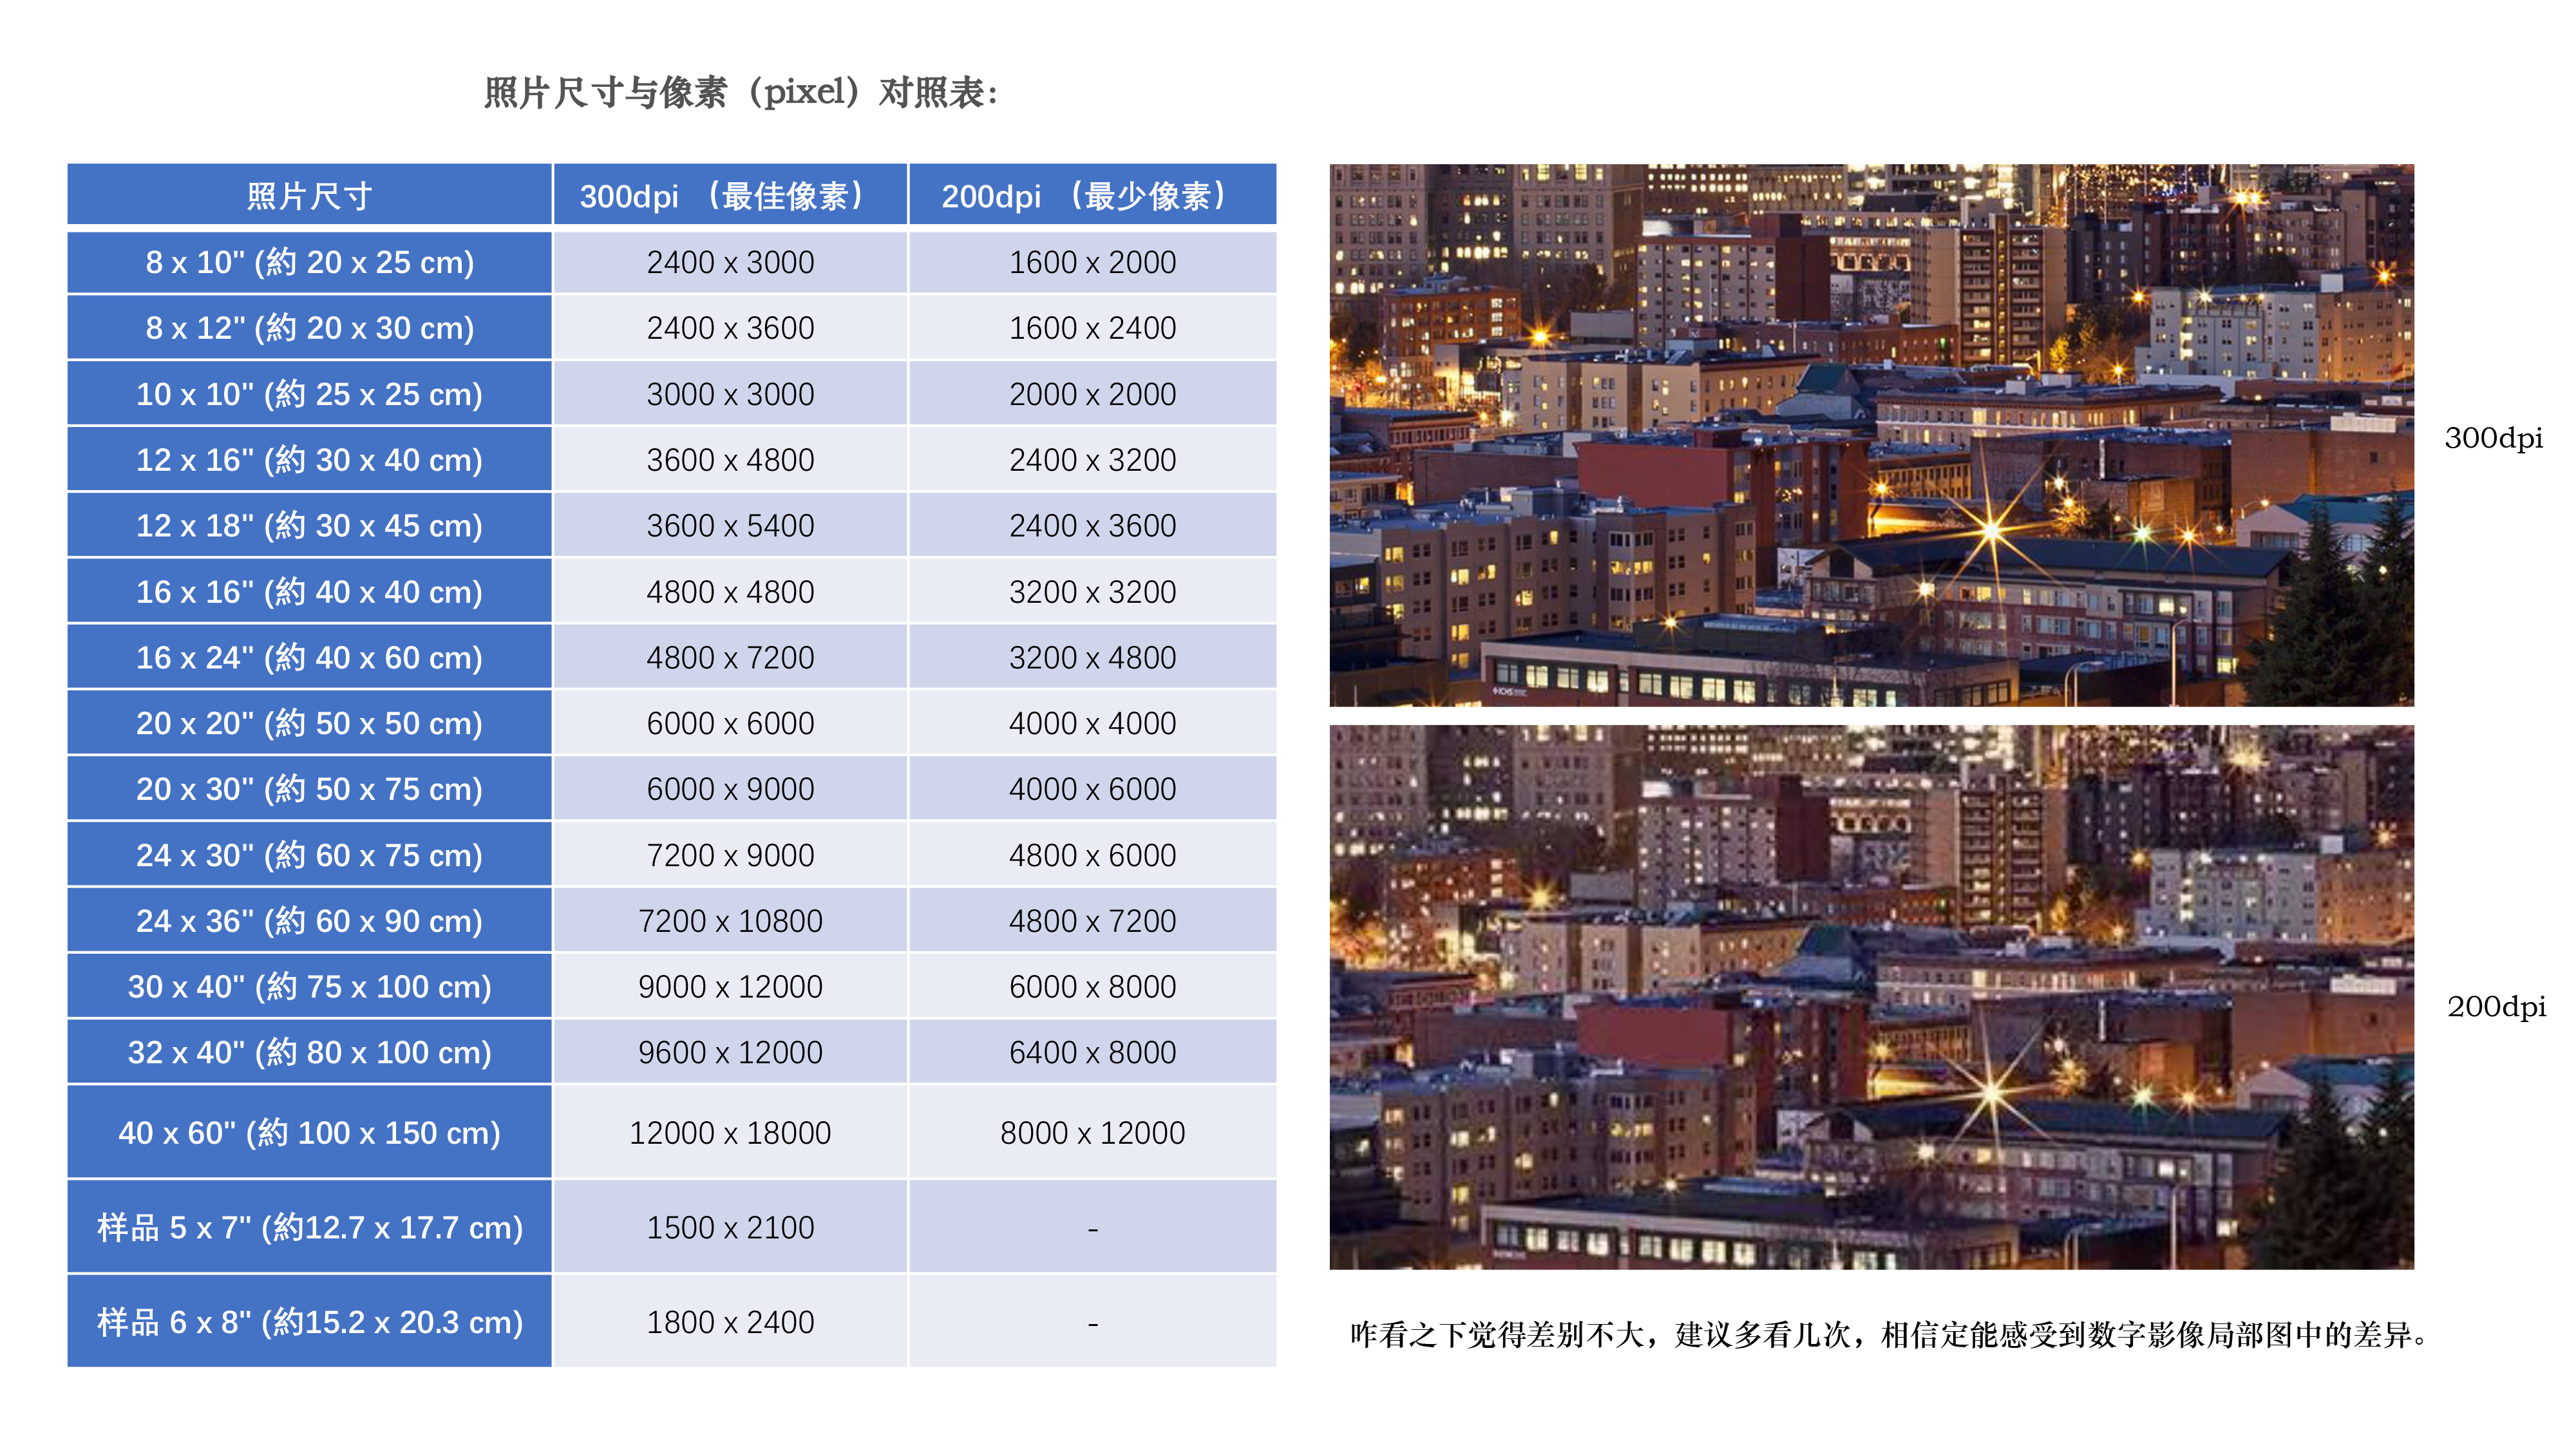This screenshot has width=2576, height=1449.
Task: Select the 300dpi cell '2400 x 3600'
Action: pyautogui.click(x=730, y=328)
